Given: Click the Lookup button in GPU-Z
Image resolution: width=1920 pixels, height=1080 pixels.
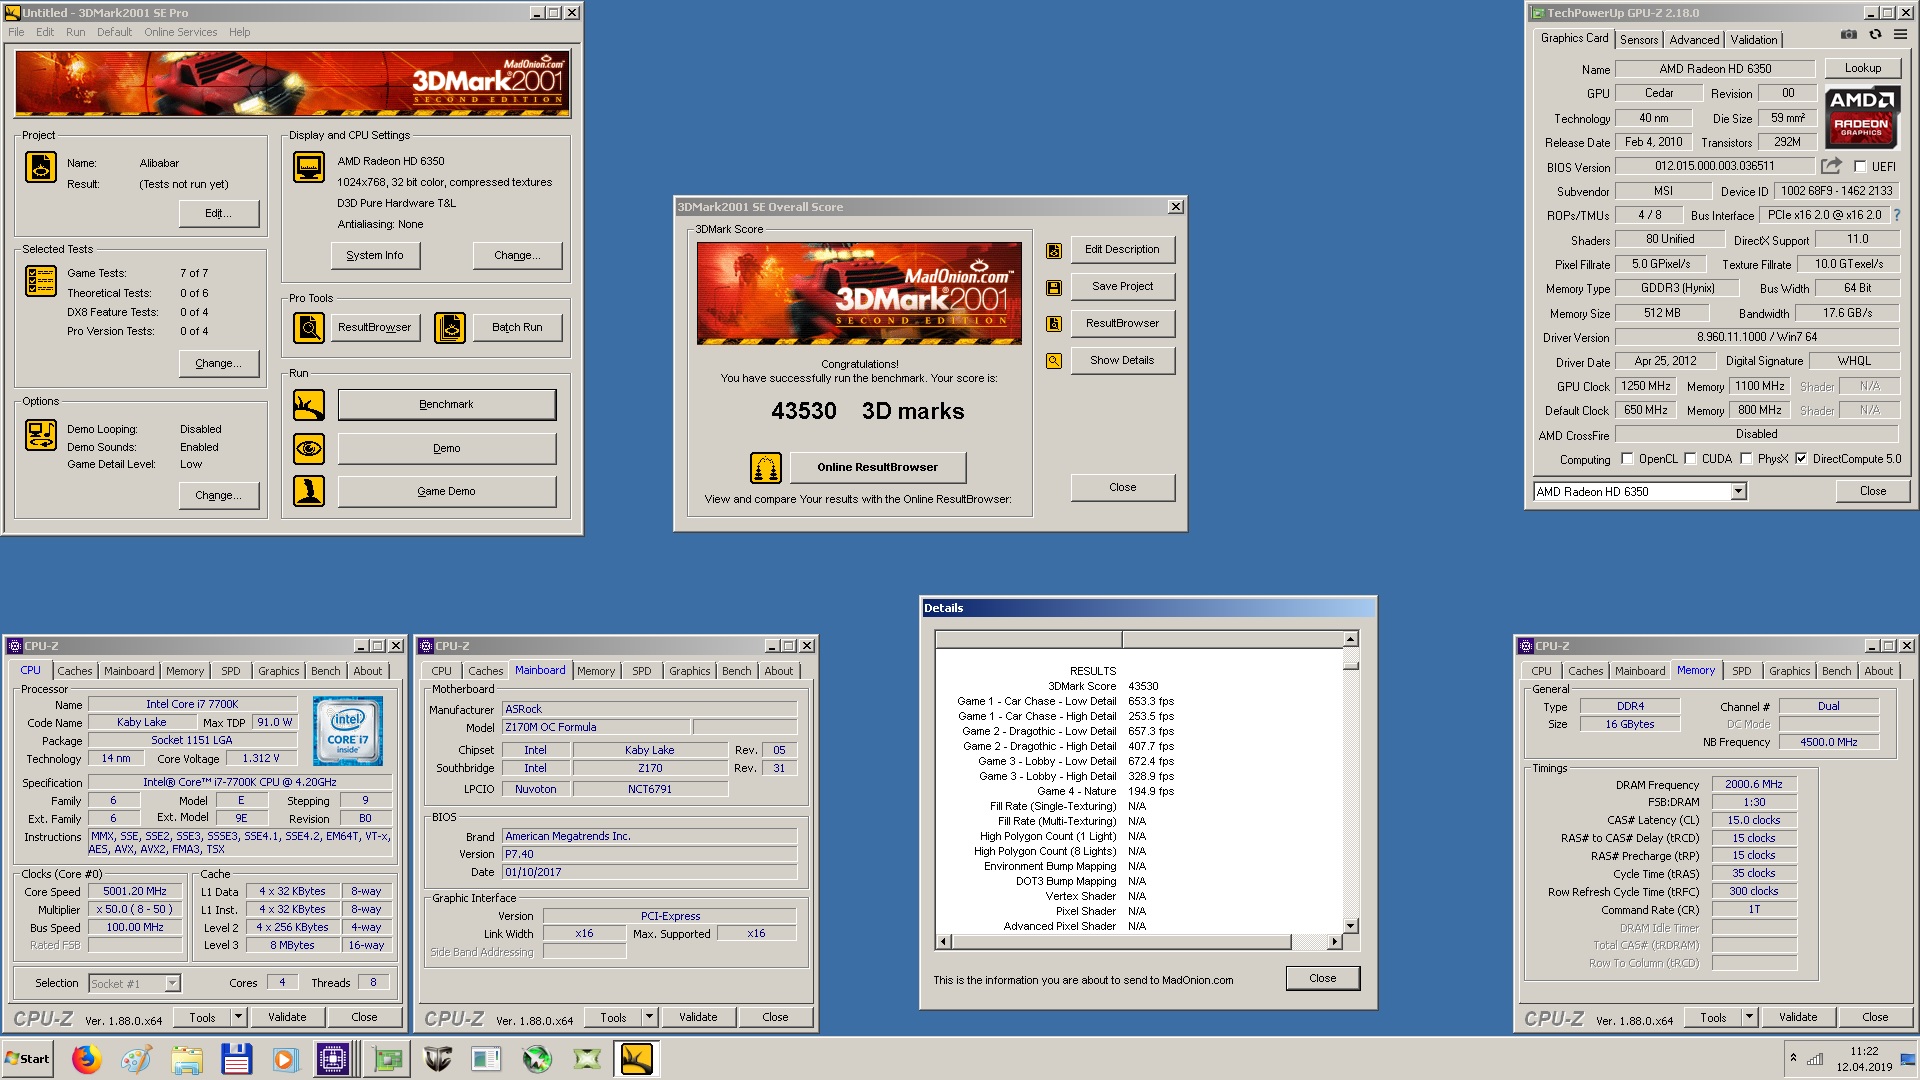Looking at the screenshot, I should (x=1862, y=68).
